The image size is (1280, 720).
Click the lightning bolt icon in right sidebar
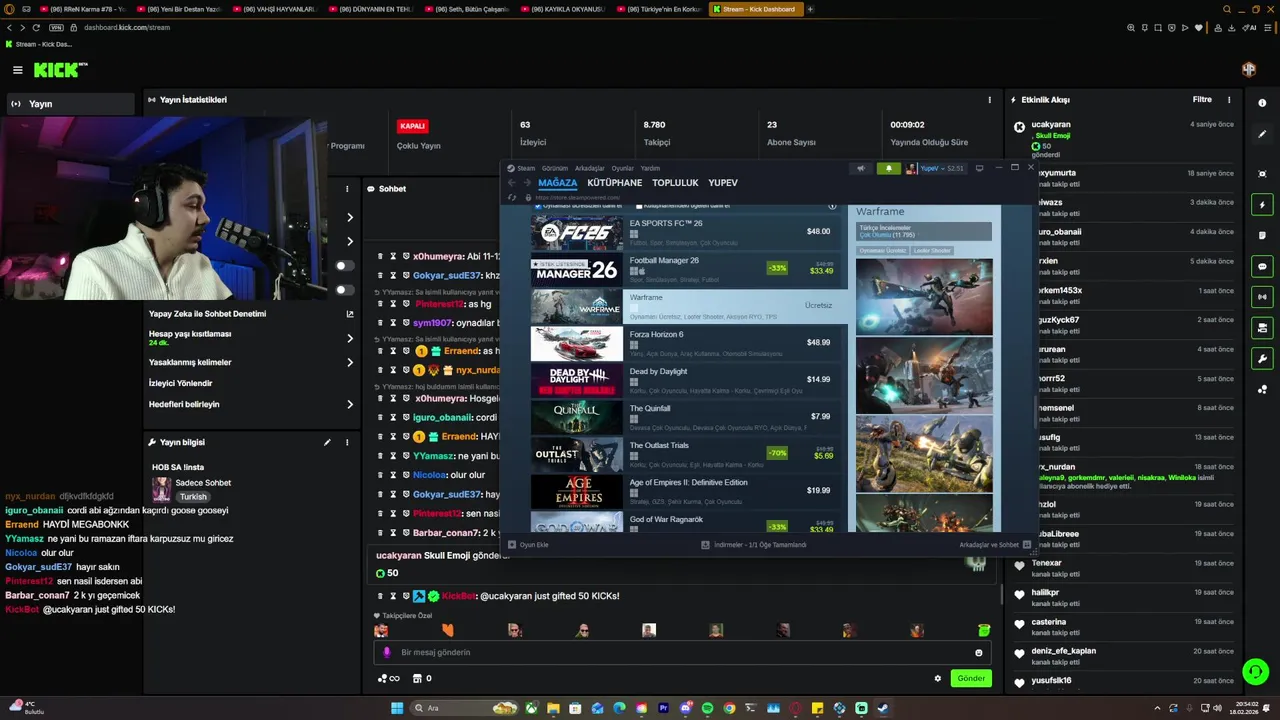(x=1262, y=205)
